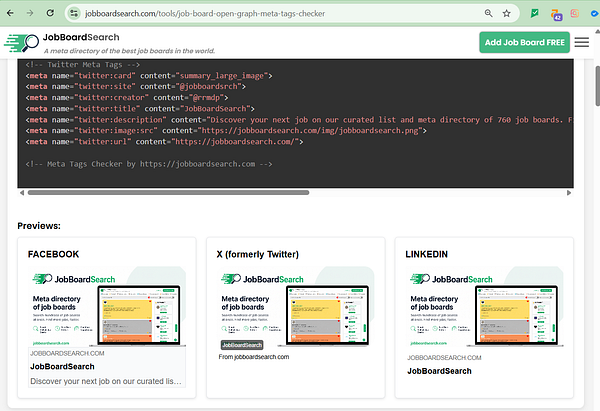Click the code box right scroll arrow
Viewport: 600px width, 411px height.
coord(569,192)
